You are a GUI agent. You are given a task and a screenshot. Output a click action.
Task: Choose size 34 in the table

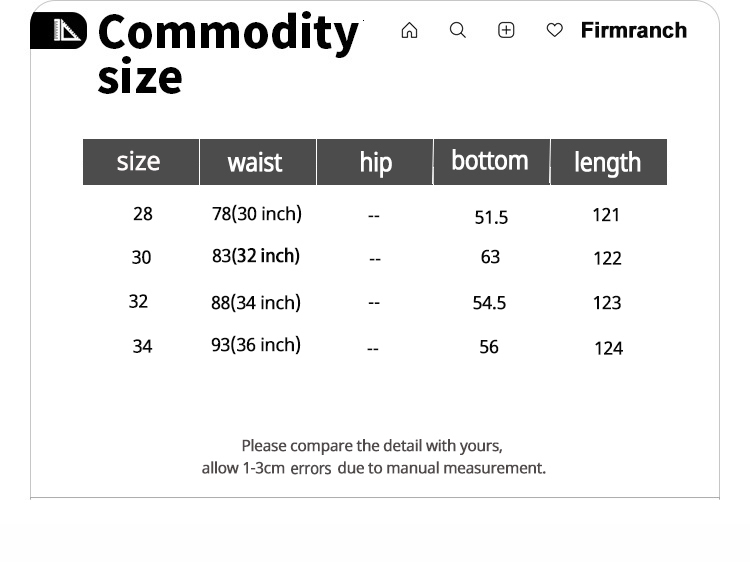click(x=143, y=347)
